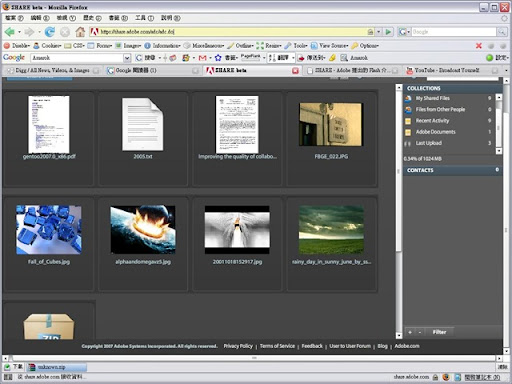Open the Forms dropdown in developer toolbar

pyautogui.click(x=100, y=46)
